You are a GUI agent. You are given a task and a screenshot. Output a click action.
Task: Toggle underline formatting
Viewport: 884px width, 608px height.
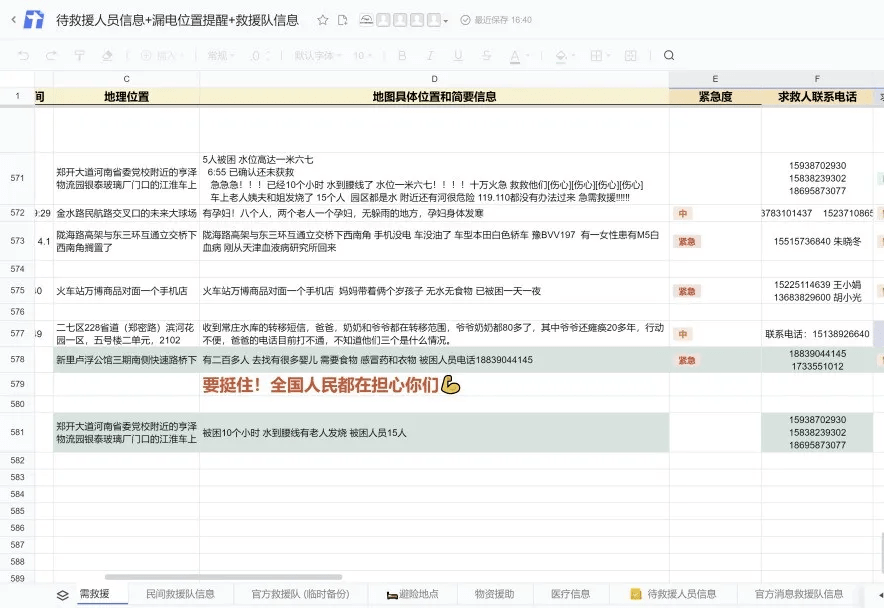tap(458, 55)
